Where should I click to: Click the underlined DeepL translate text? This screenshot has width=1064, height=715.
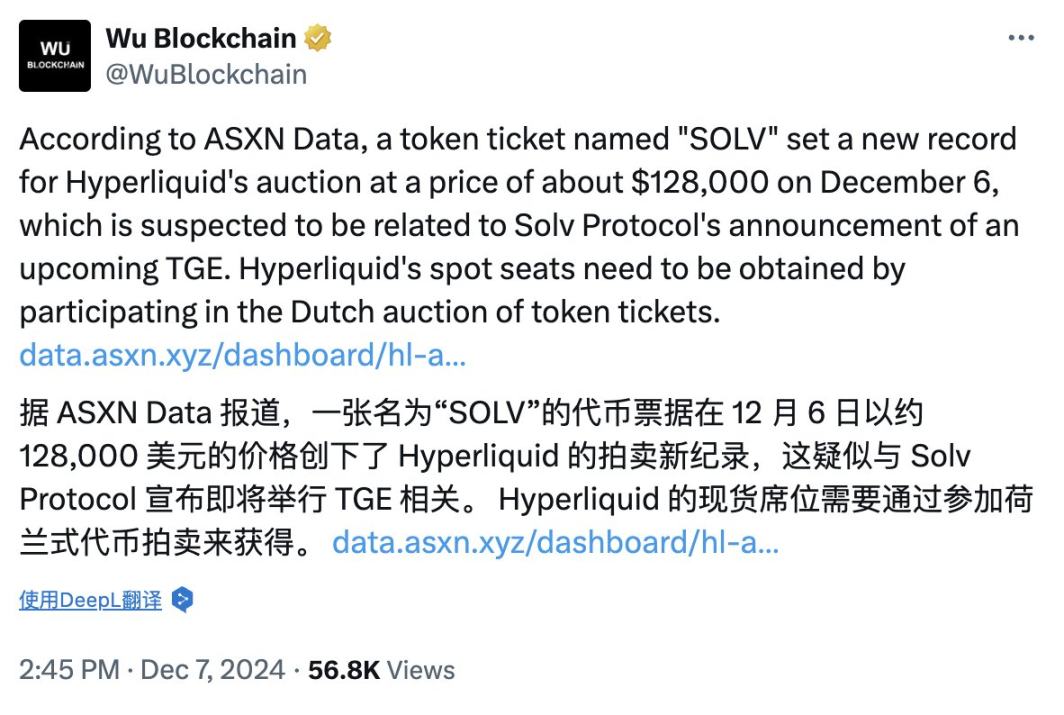(90, 599)
